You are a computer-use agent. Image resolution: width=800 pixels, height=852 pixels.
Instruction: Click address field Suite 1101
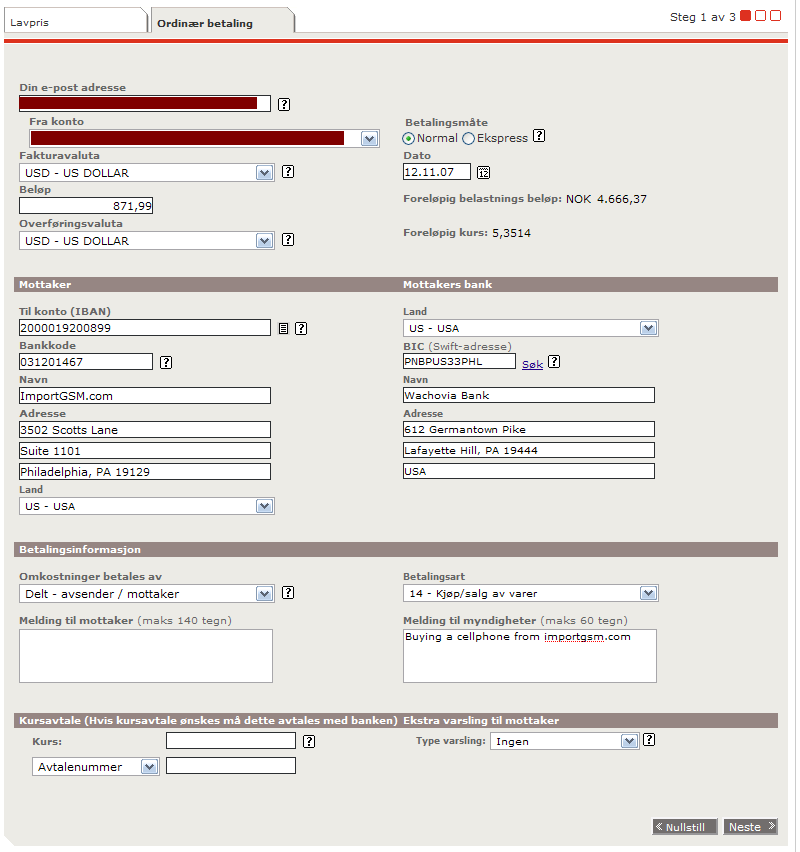click(x=145, y=450)
